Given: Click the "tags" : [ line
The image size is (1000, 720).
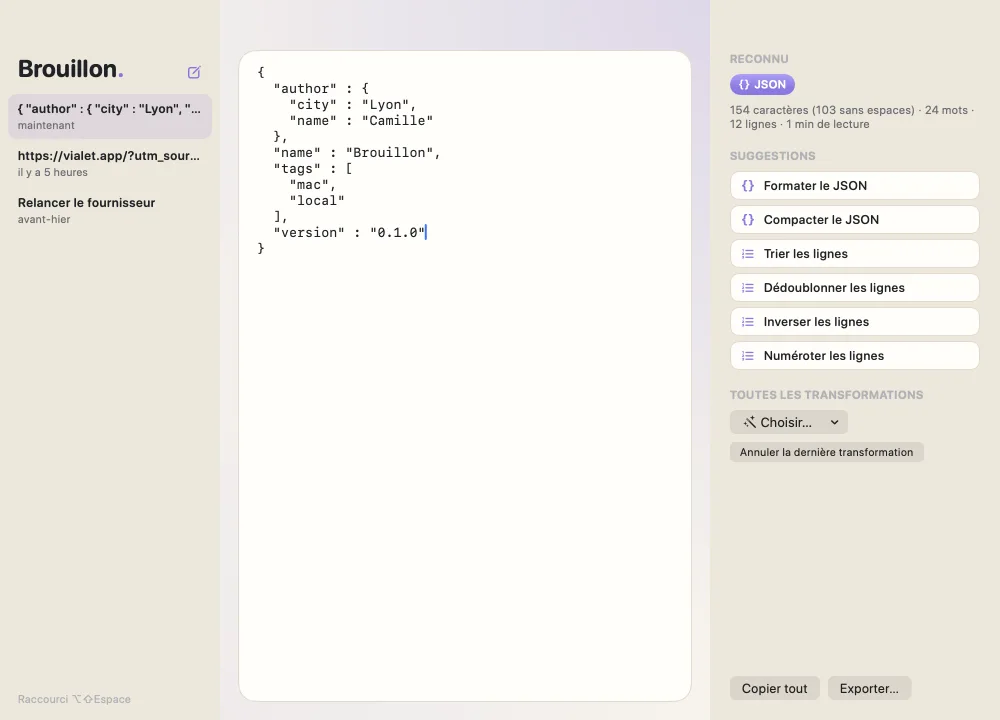Looking at the screenshot, I should (x=313, y=169).
